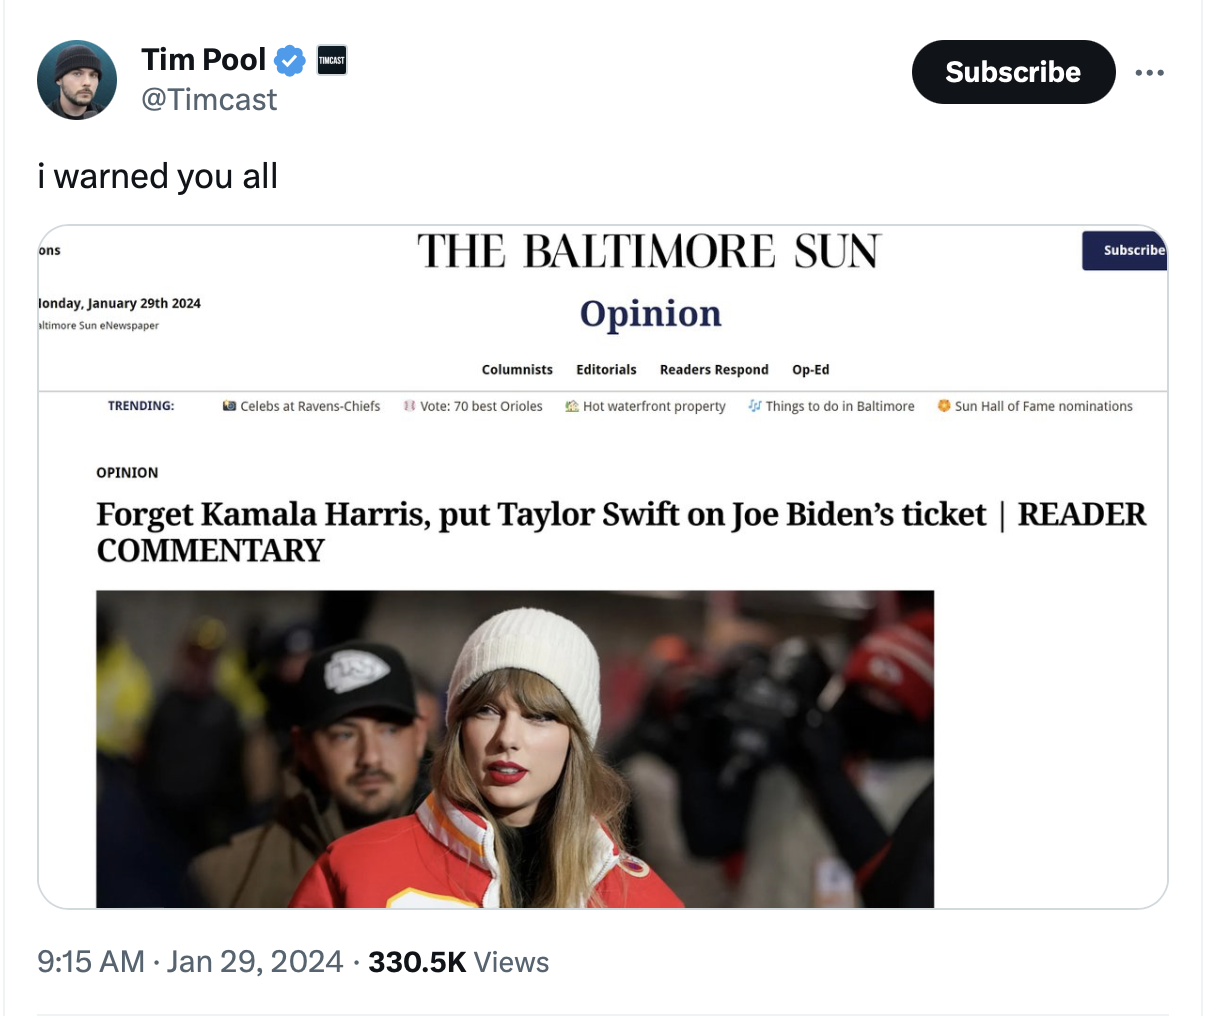Open the Readers Respond tab

(x=714, y=369)
